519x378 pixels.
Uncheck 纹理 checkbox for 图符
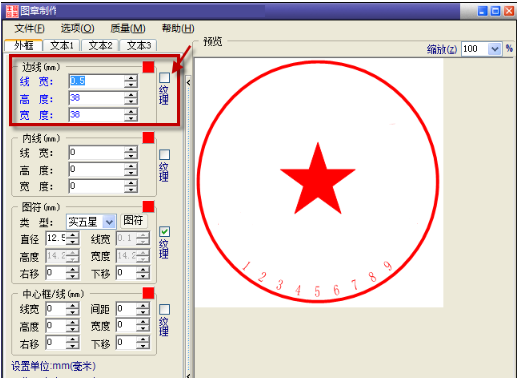(164, 232)
